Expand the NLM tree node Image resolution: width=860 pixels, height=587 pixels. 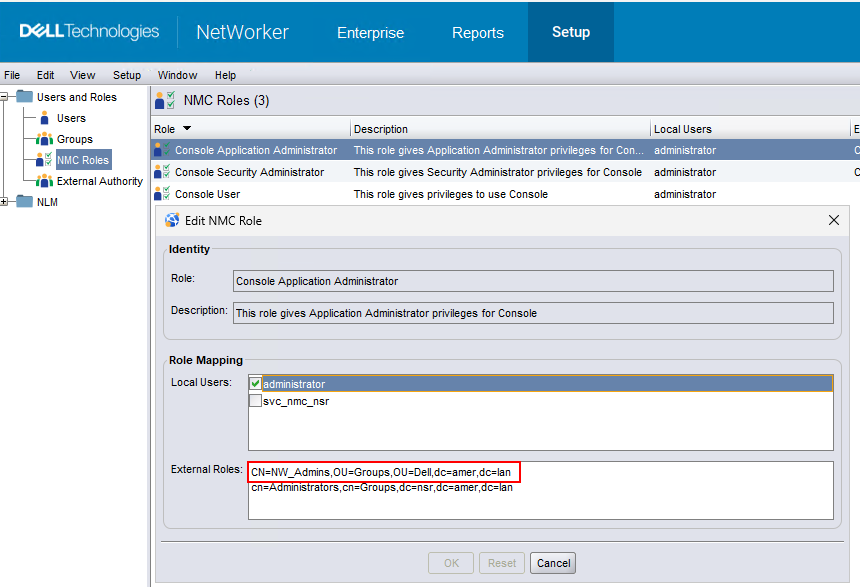[x=4, y=201]
